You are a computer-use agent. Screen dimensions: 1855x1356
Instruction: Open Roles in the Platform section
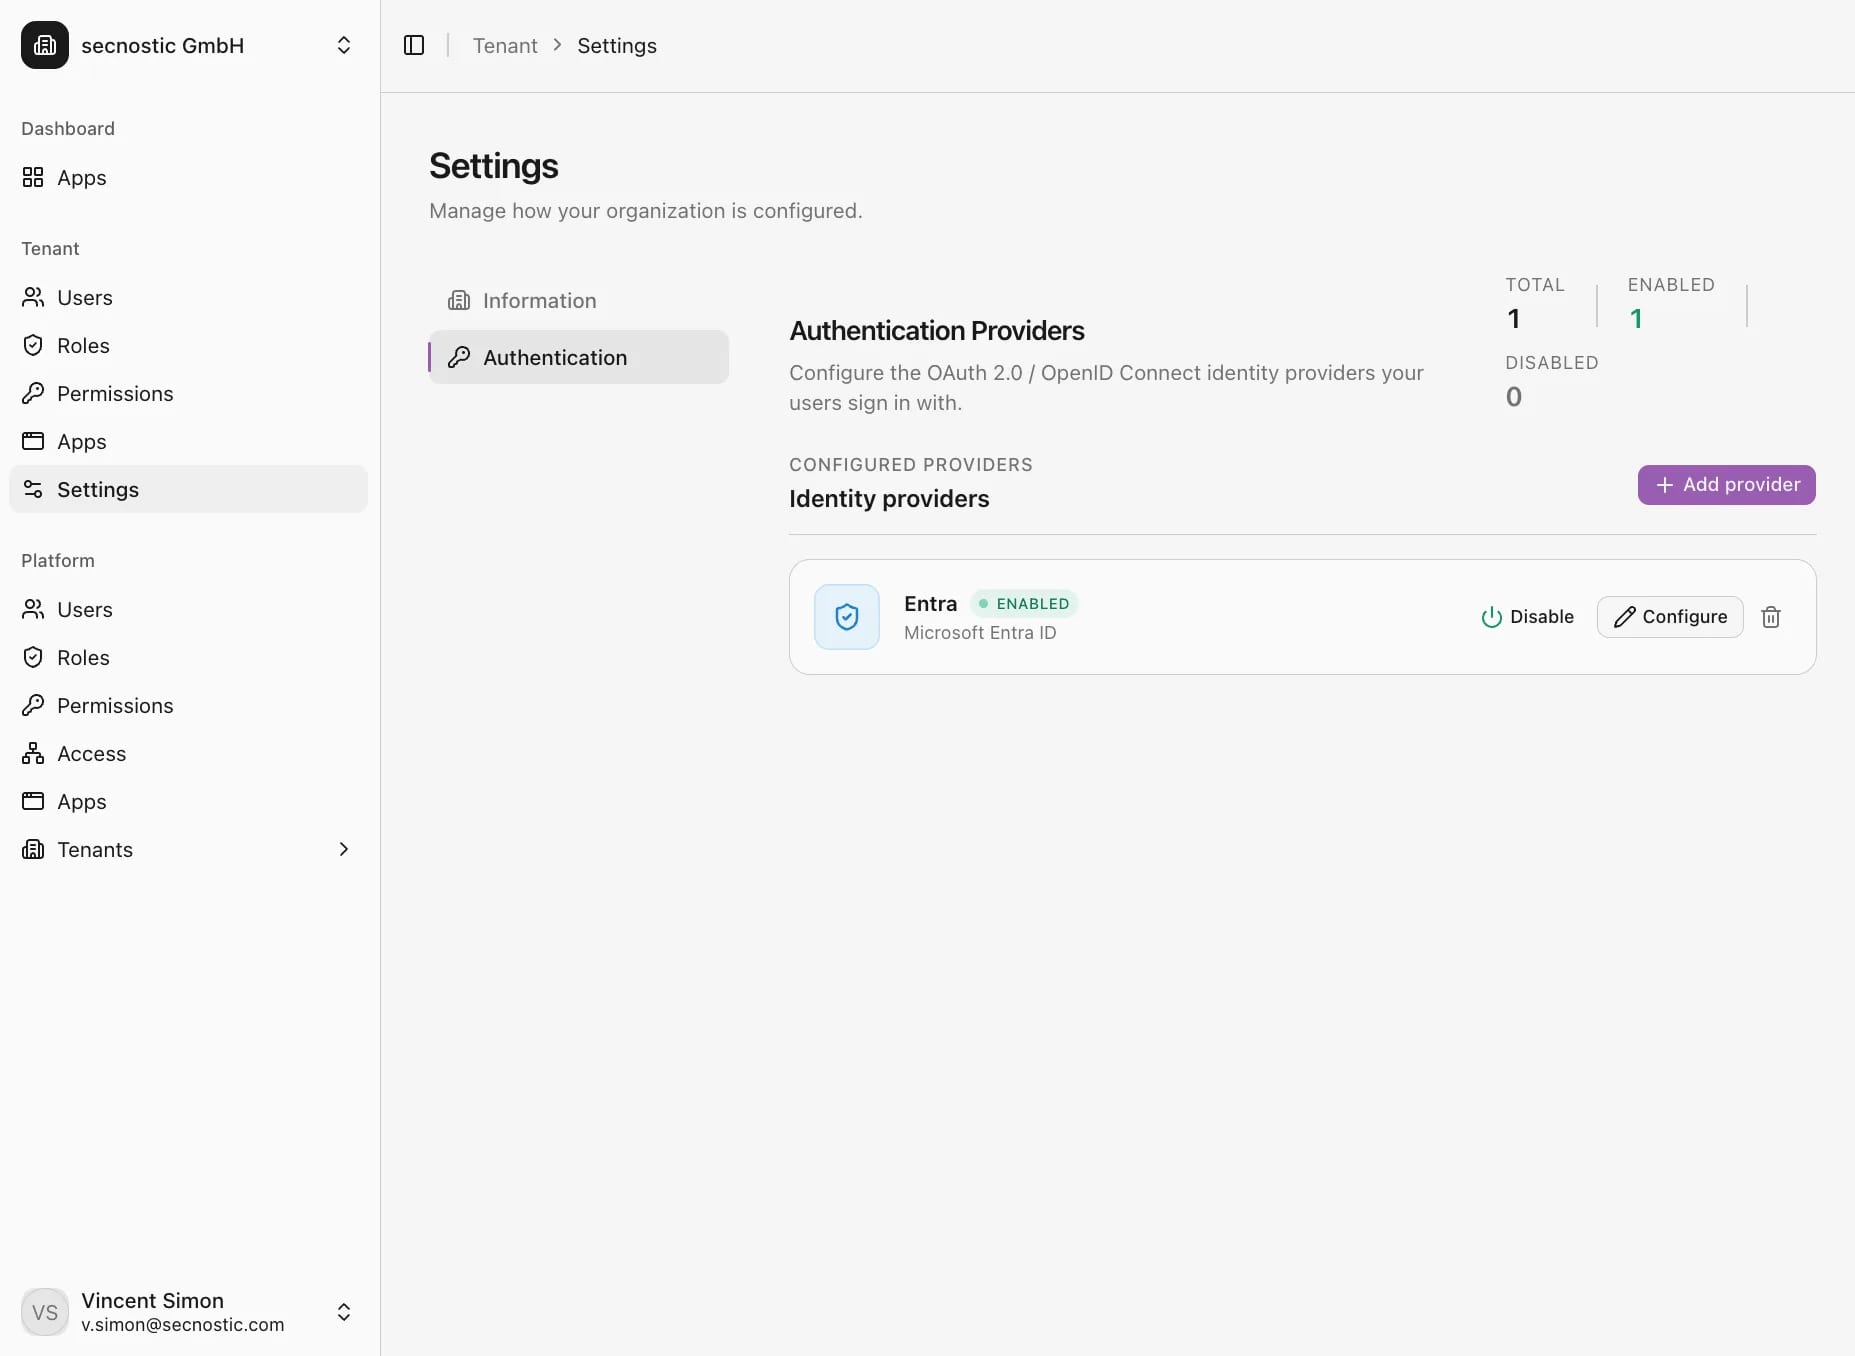[189, 657]
